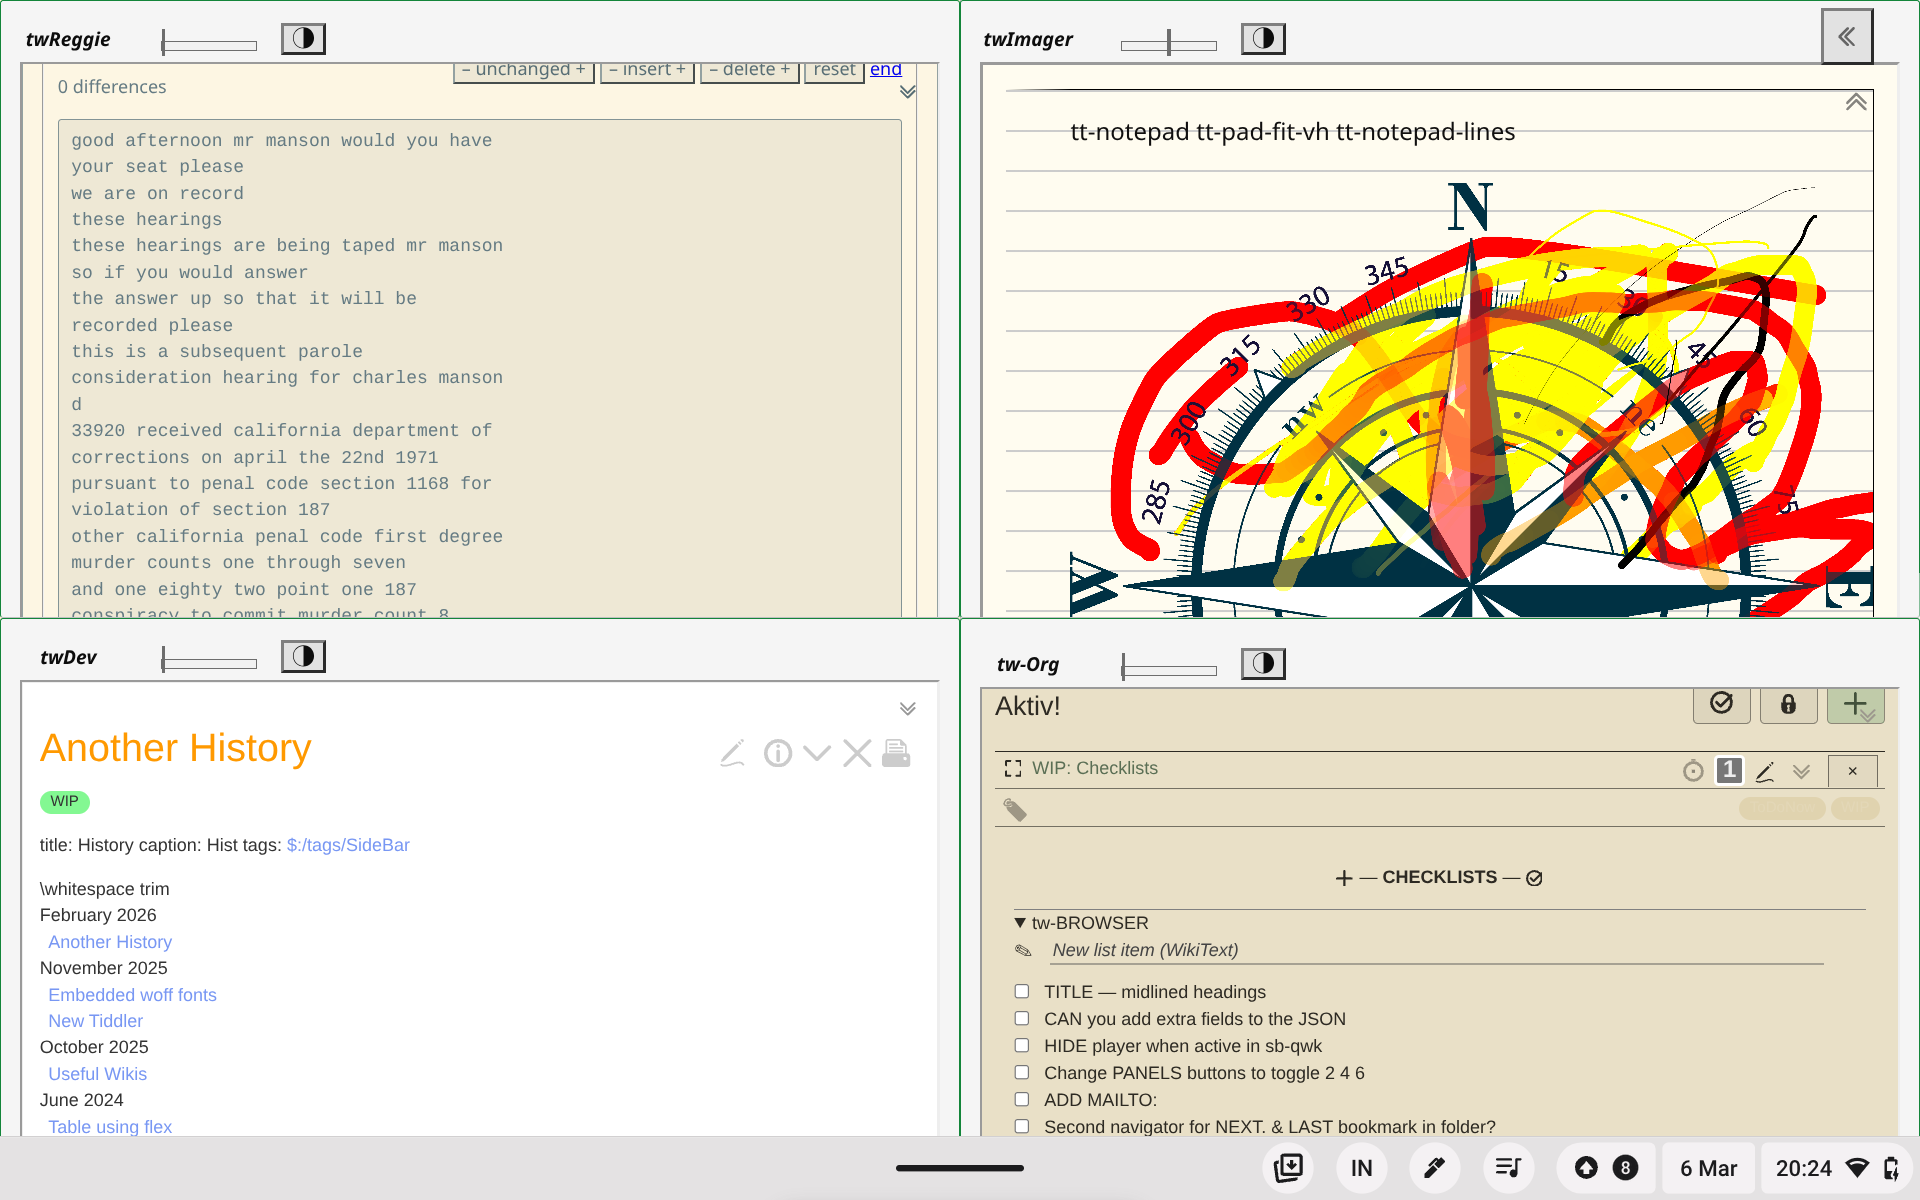Click the double left chevron button above twImager
Screen dimensions: 1920x1200
click(1846, 37)
